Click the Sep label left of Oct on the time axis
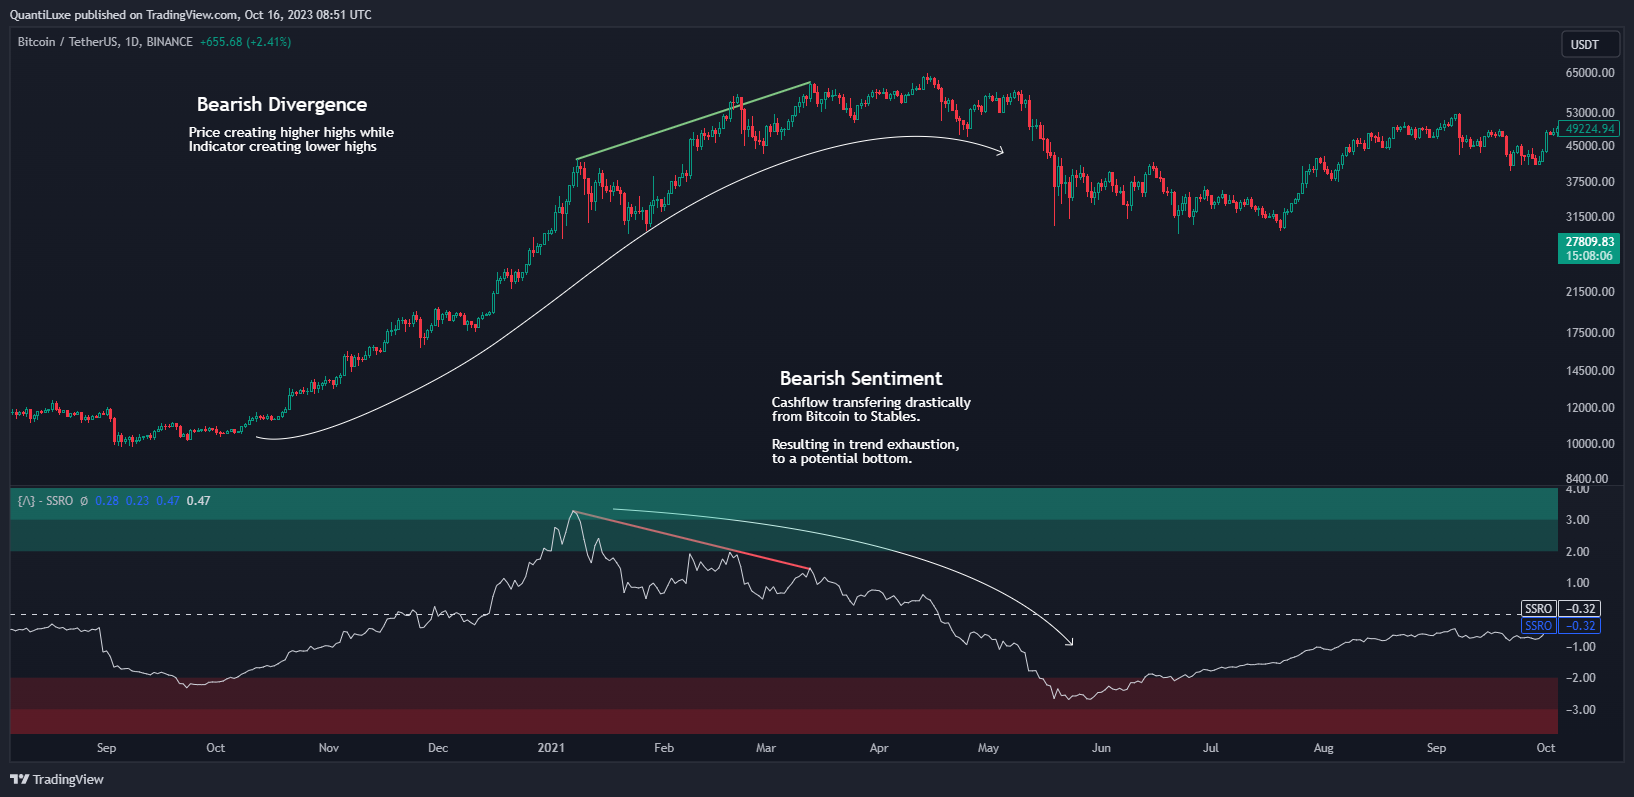This screenshot has height=797, width=1634. point(107,748)
